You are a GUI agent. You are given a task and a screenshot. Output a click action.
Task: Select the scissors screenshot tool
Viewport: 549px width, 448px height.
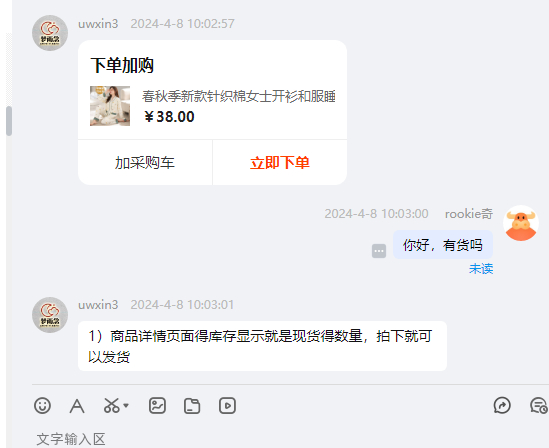(x=112, y=406)
